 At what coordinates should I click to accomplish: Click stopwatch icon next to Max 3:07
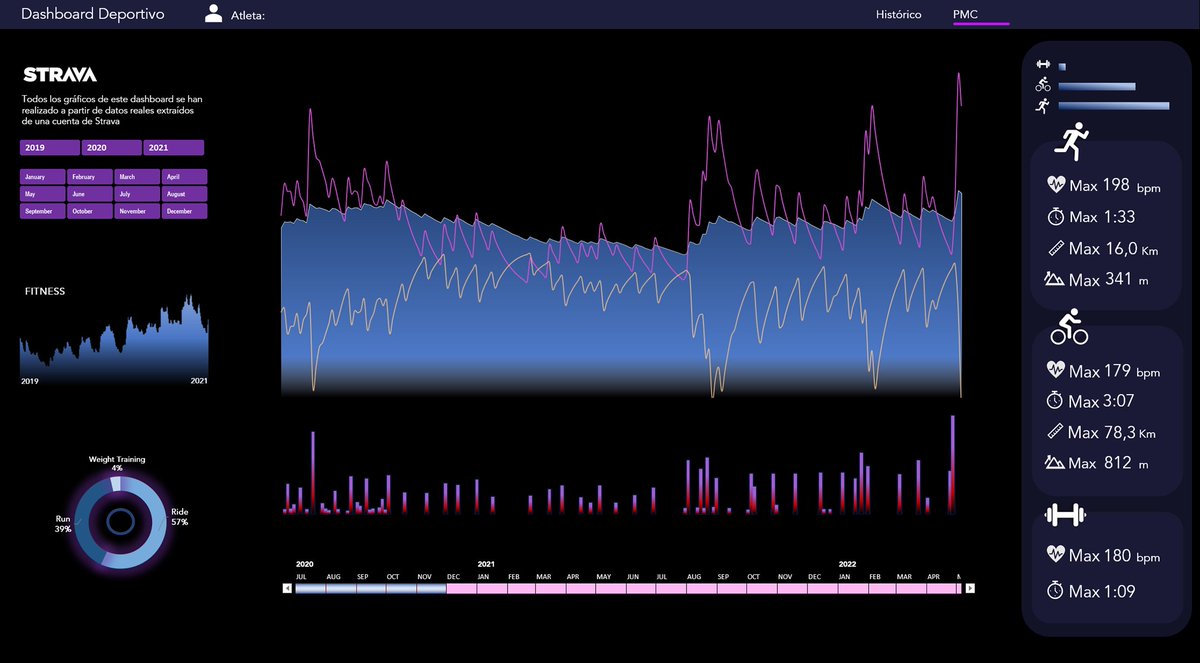(1056, 400)
